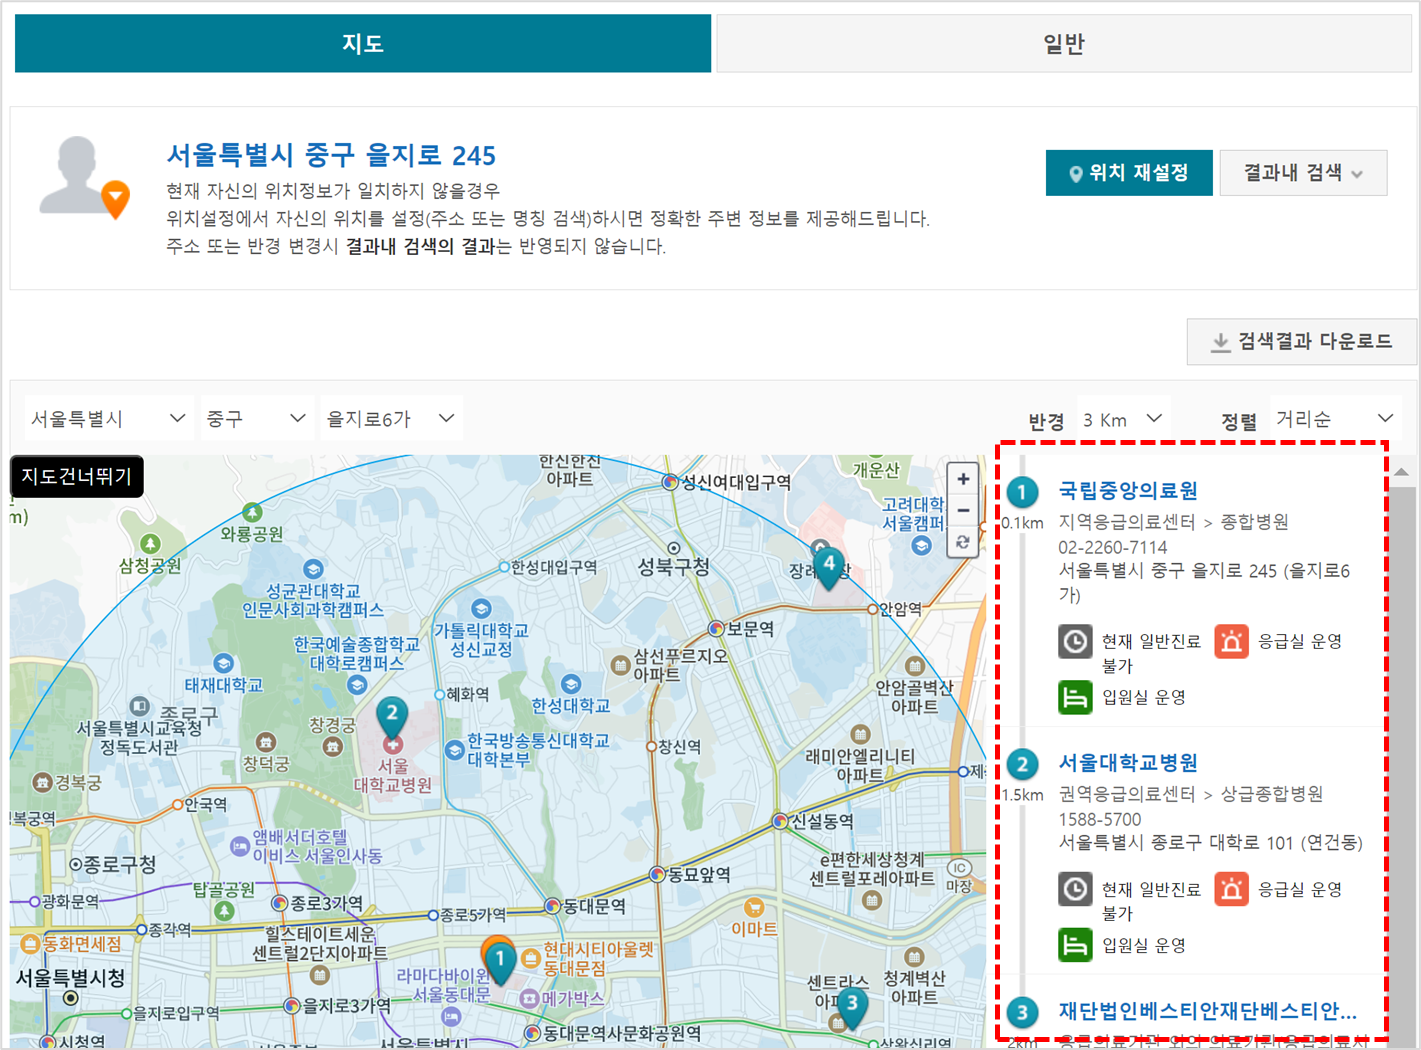Open the 중구 district dropdown
Image resolution: width=1421 pixels, height=1050 pixels.
pyautogui.click(x=255, y=419)
